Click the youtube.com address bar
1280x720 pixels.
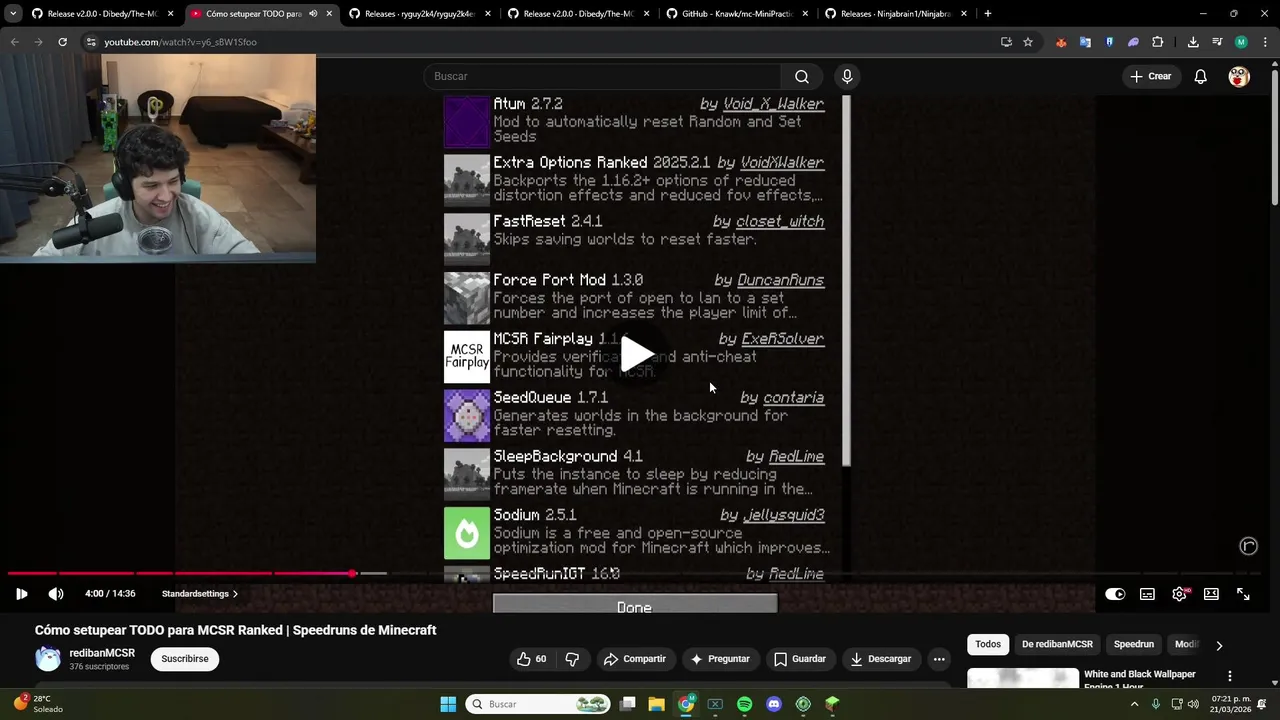[540, 42]
